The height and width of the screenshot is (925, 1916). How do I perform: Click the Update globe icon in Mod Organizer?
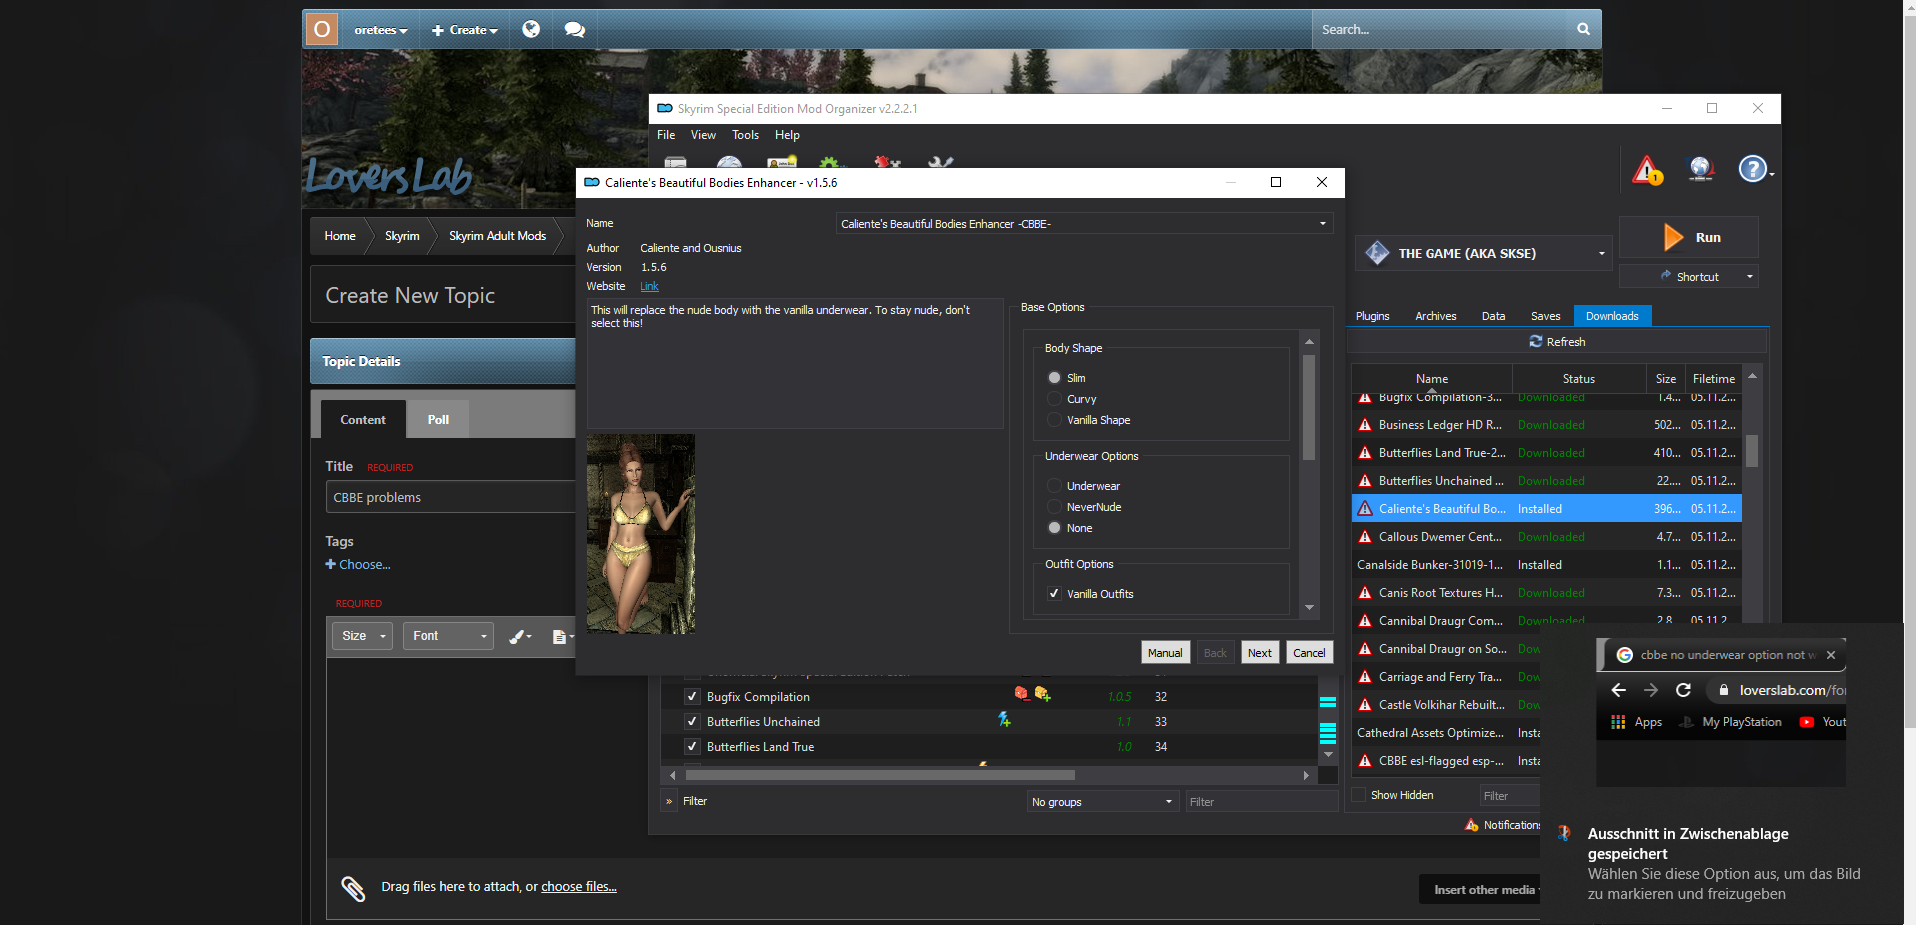[x=1700, y=169]
